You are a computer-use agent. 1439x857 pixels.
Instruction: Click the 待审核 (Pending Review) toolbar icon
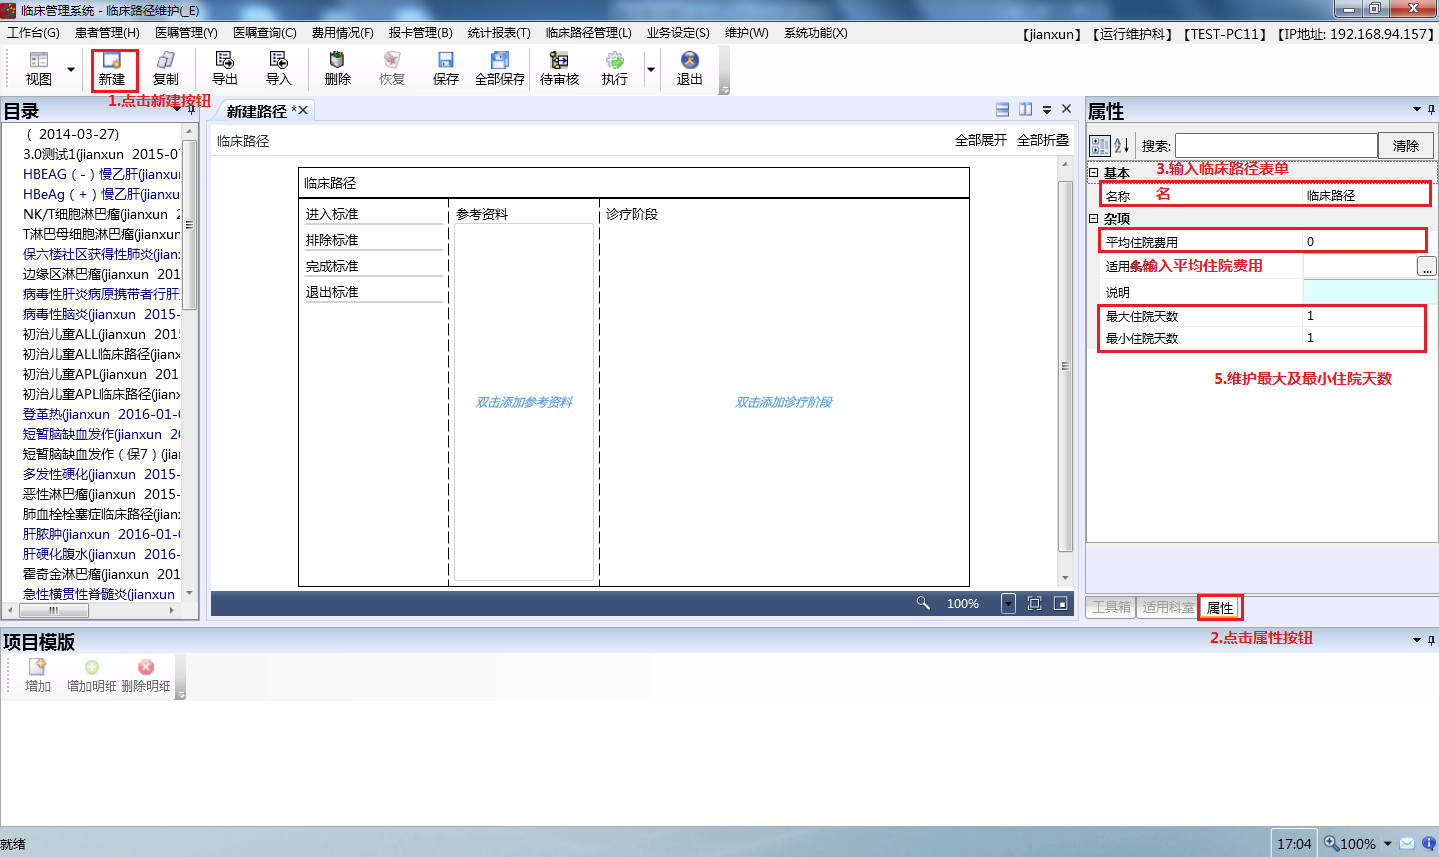click(559, 61)
